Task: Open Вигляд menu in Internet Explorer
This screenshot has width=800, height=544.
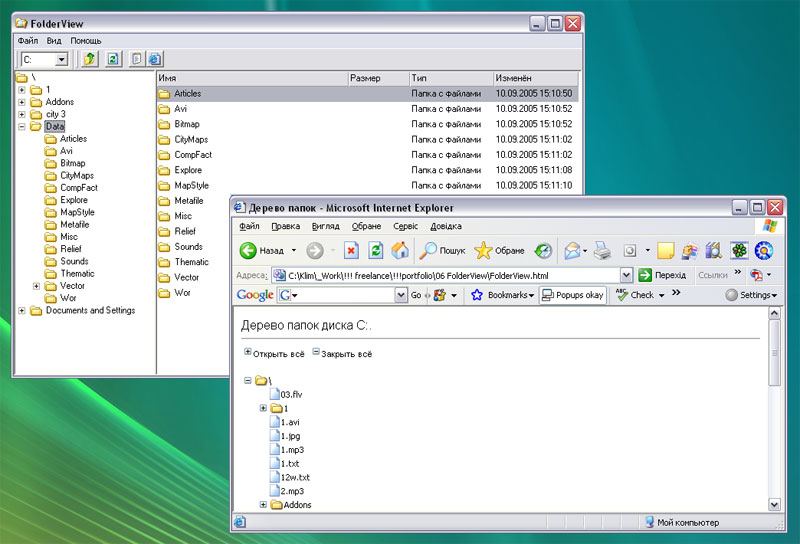Action: pyautogui.click(x=326, y=226)
